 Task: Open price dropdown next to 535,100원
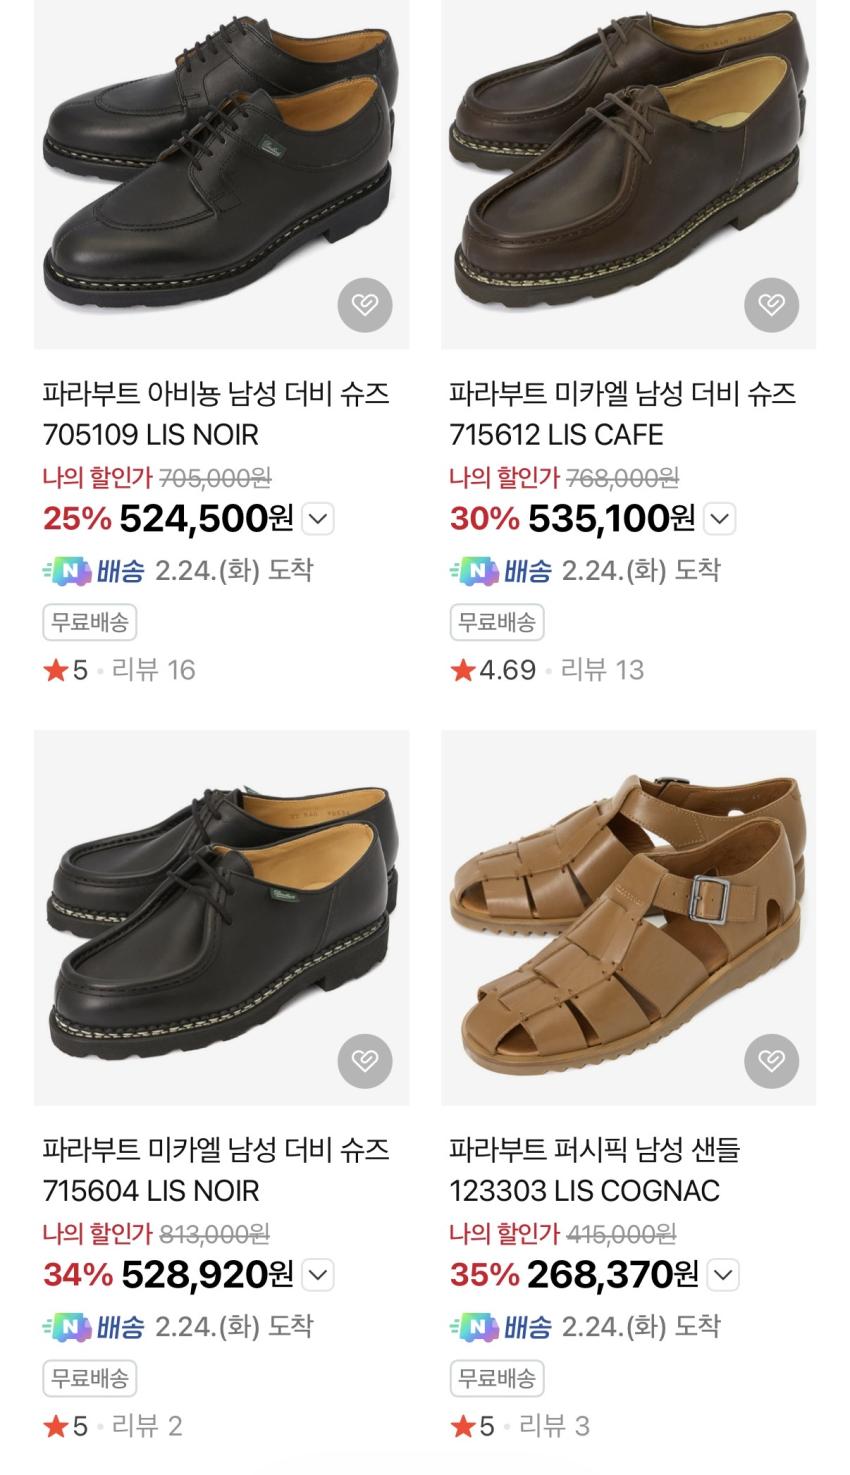(720, 519)
